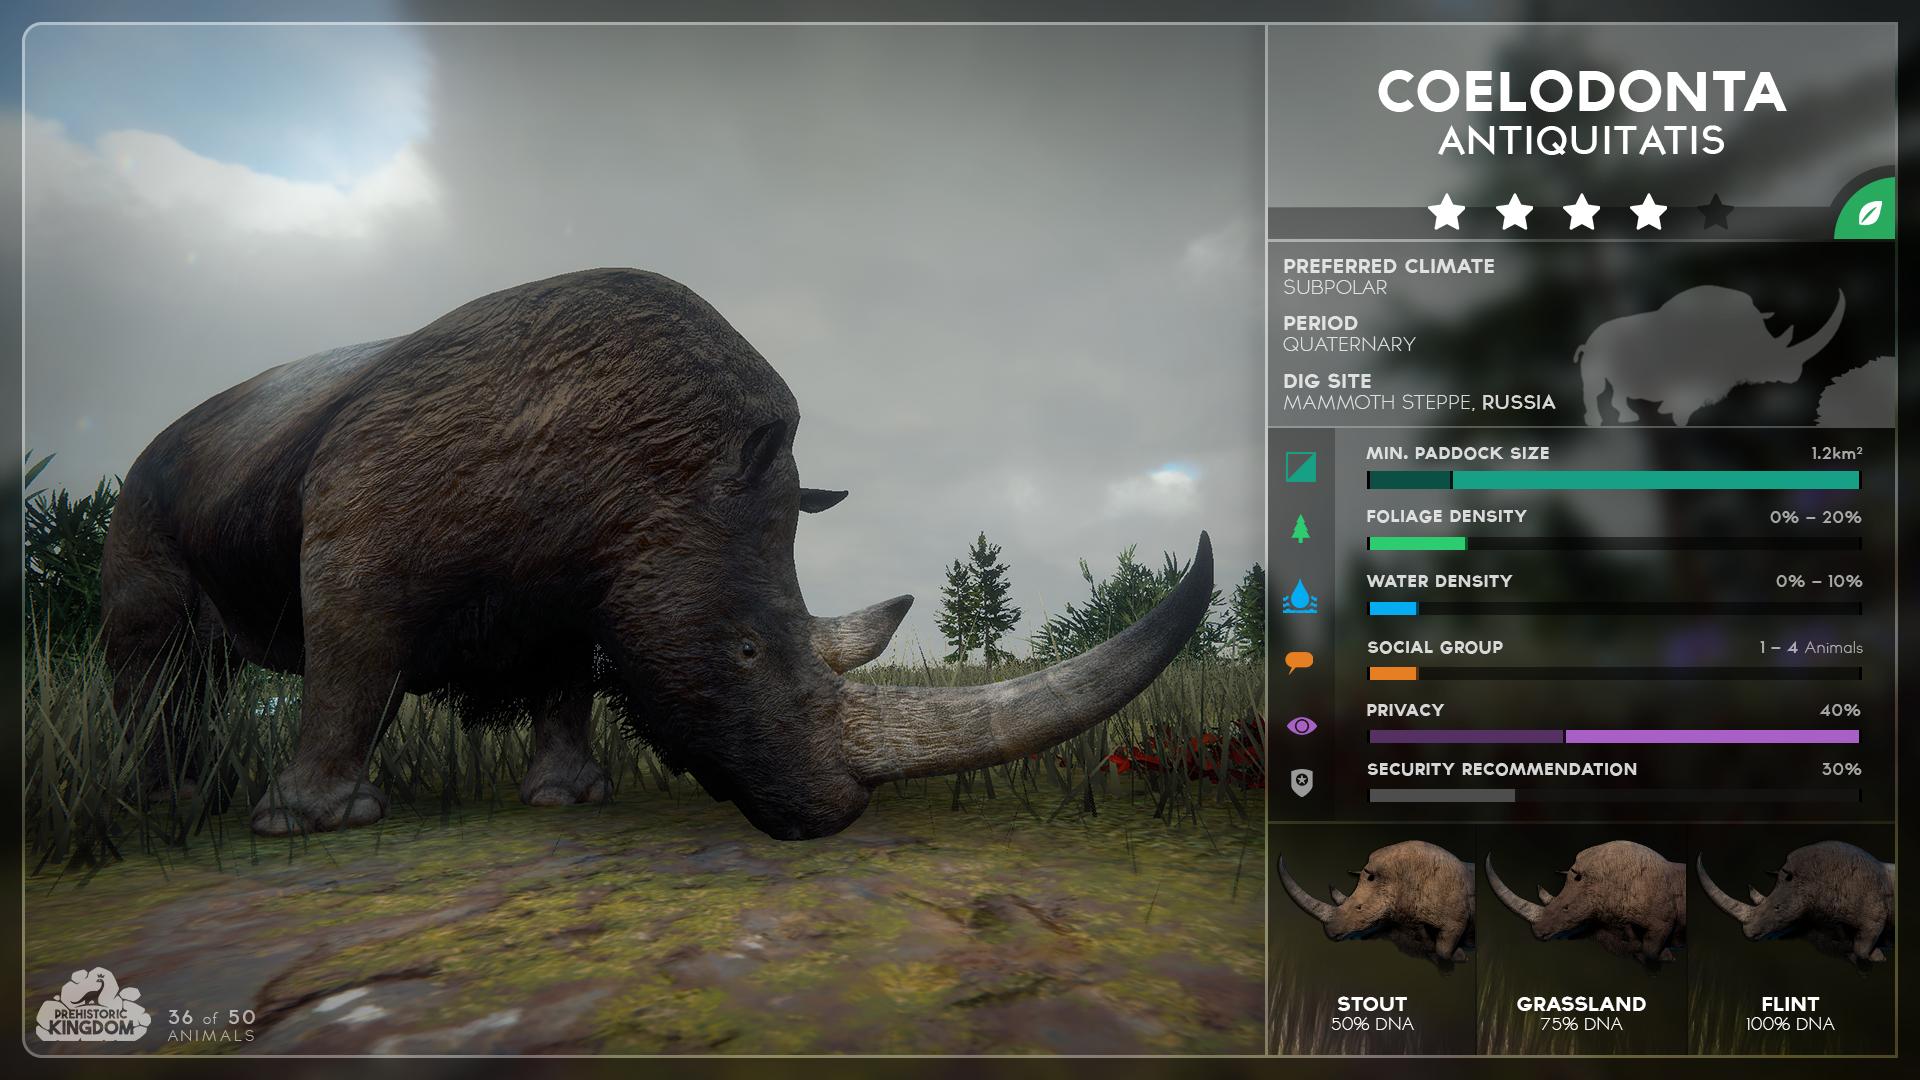Click the water density droplet icon

coord(1300,596)
